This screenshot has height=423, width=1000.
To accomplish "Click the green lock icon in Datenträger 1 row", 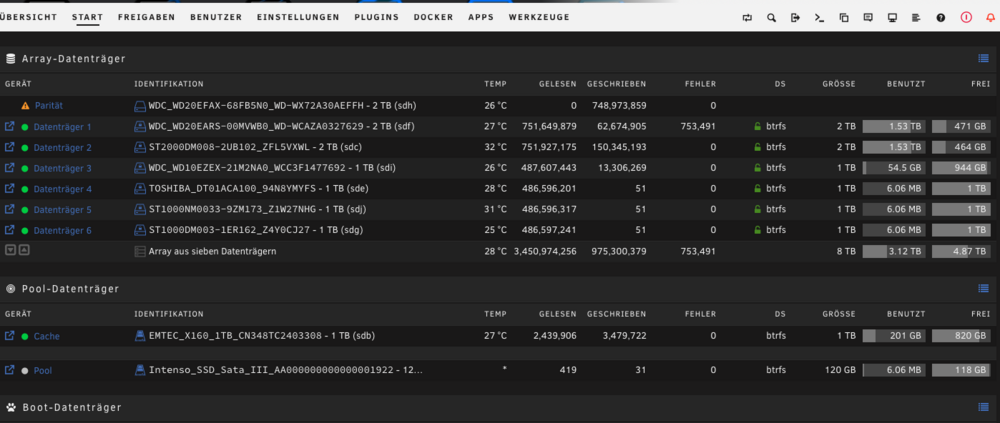I will click(x=758, y=126).
